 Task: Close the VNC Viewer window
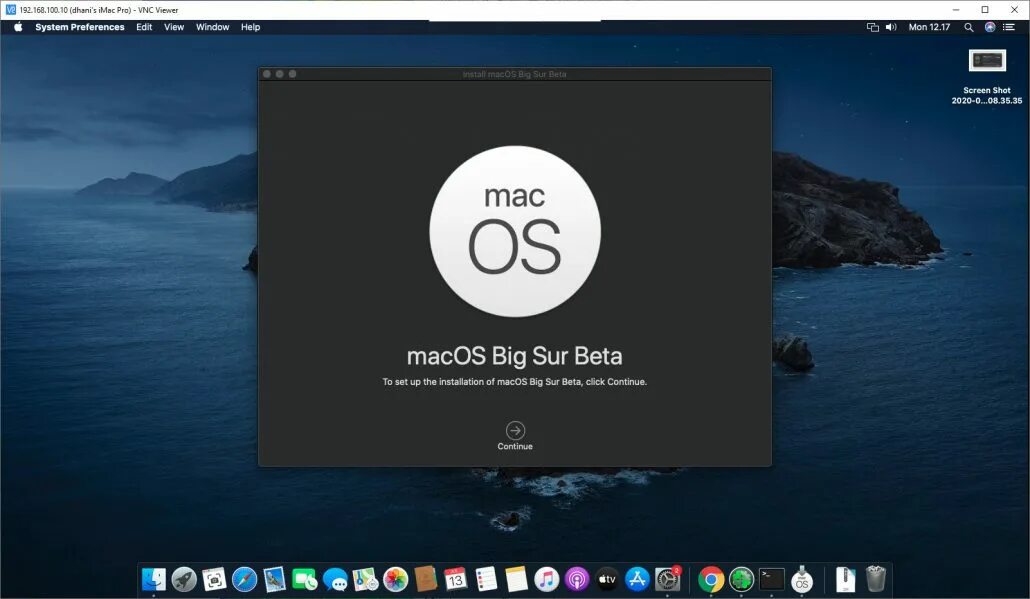[1014, 9]
